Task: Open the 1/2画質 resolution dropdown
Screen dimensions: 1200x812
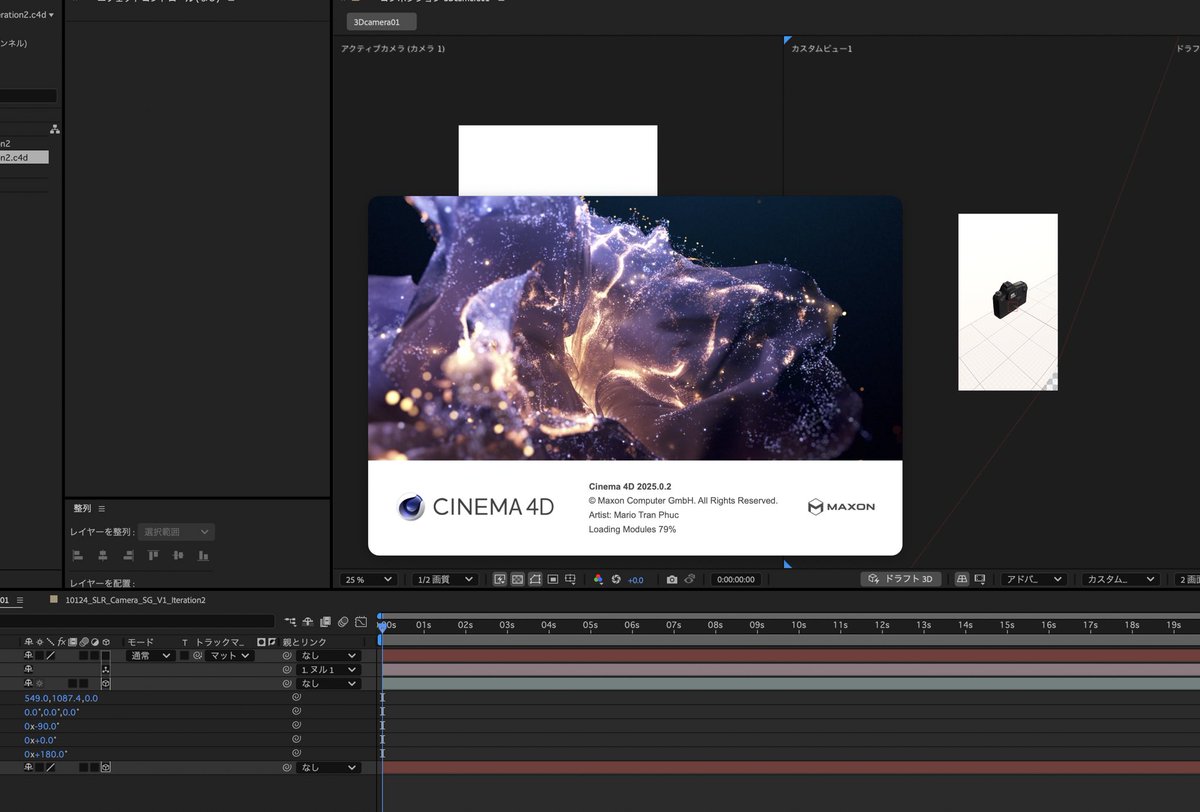Action: pos(444,579)
